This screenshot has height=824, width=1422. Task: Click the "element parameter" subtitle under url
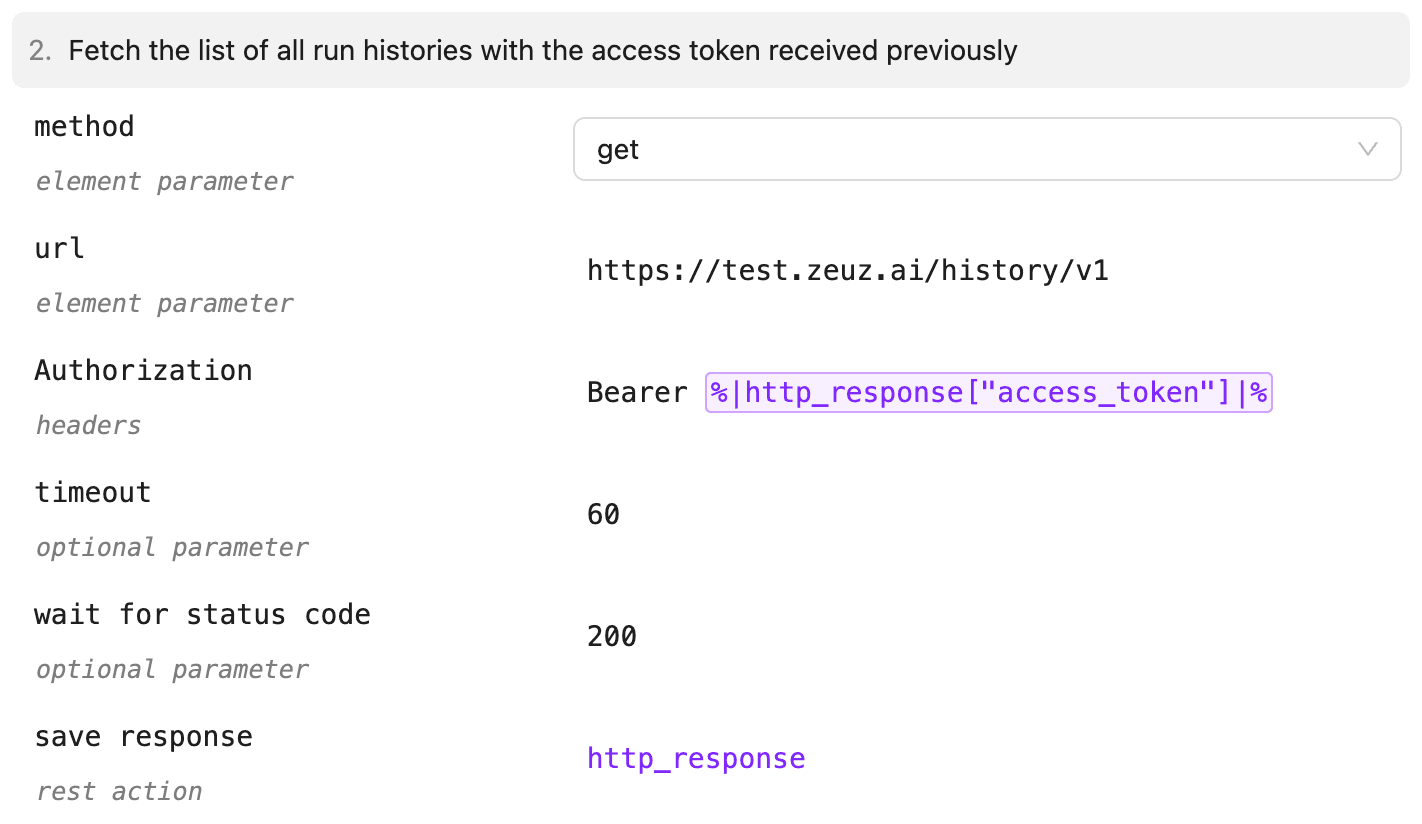tap(164, 303)
